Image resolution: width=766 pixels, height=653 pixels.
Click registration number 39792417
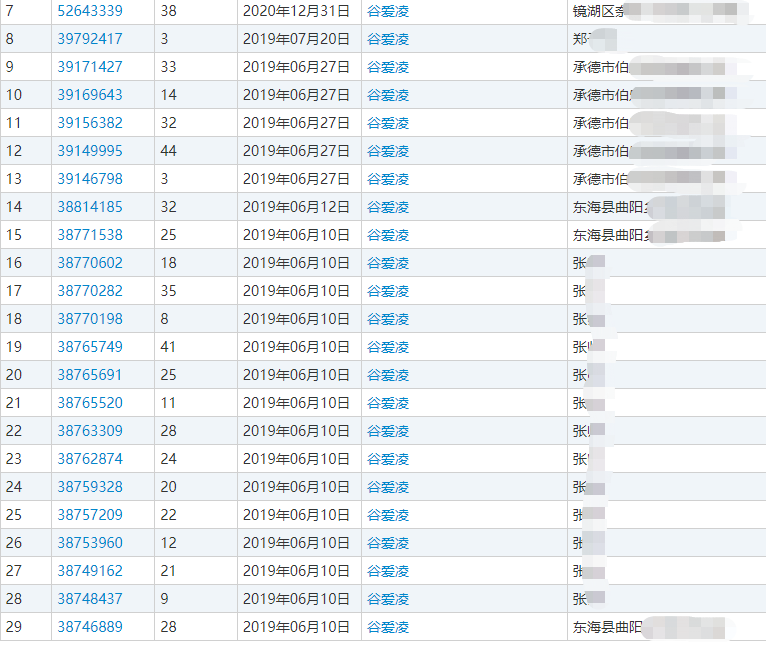[90, 39]
